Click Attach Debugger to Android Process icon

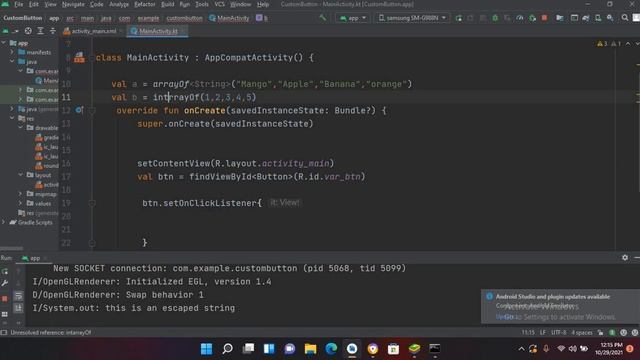[x=532, y=18]
